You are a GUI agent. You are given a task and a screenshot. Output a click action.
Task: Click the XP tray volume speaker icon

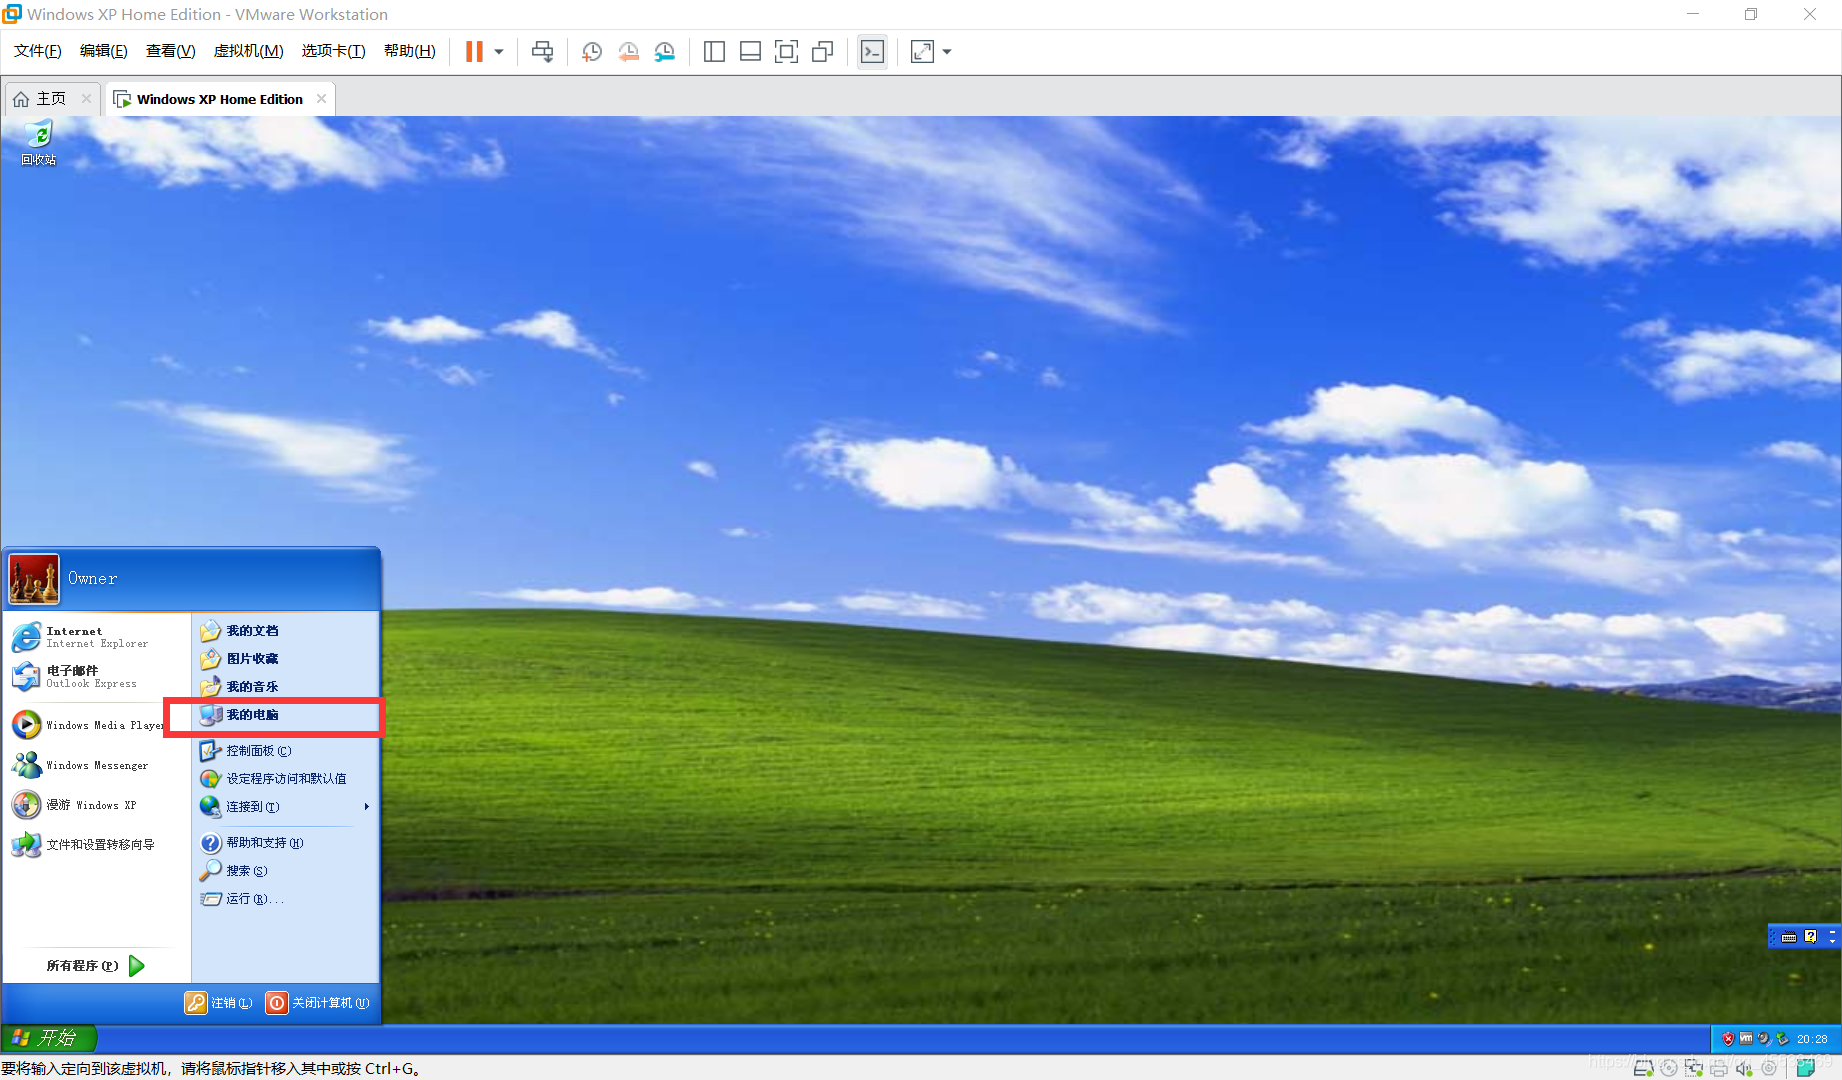point(1764,1039)
